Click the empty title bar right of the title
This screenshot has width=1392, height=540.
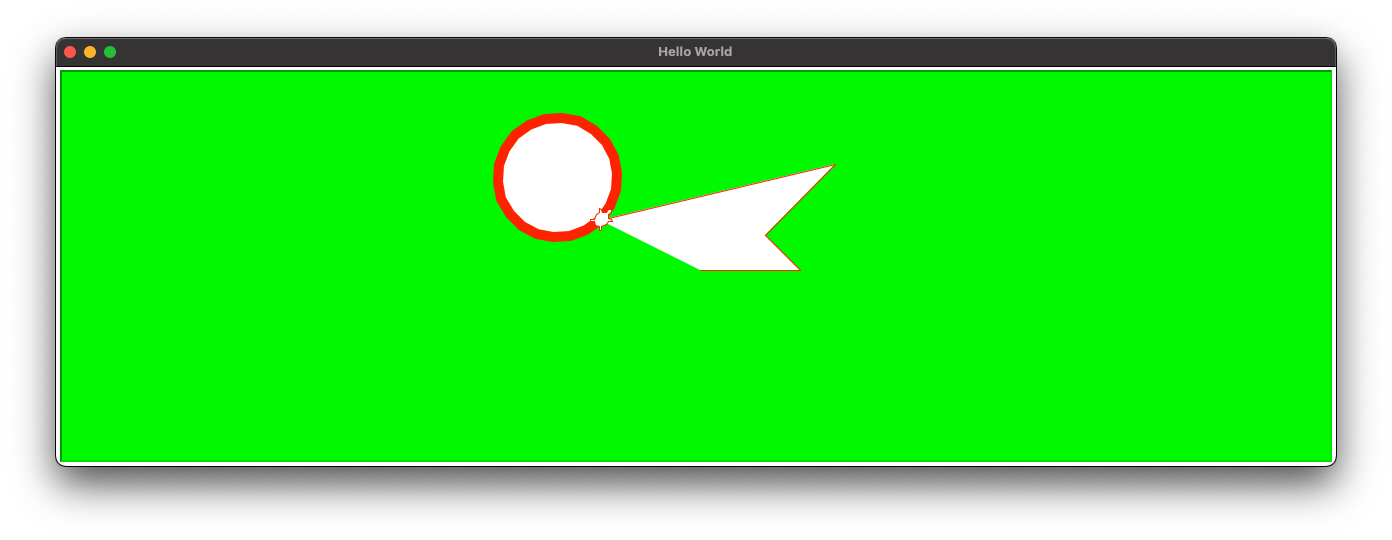1000,52
